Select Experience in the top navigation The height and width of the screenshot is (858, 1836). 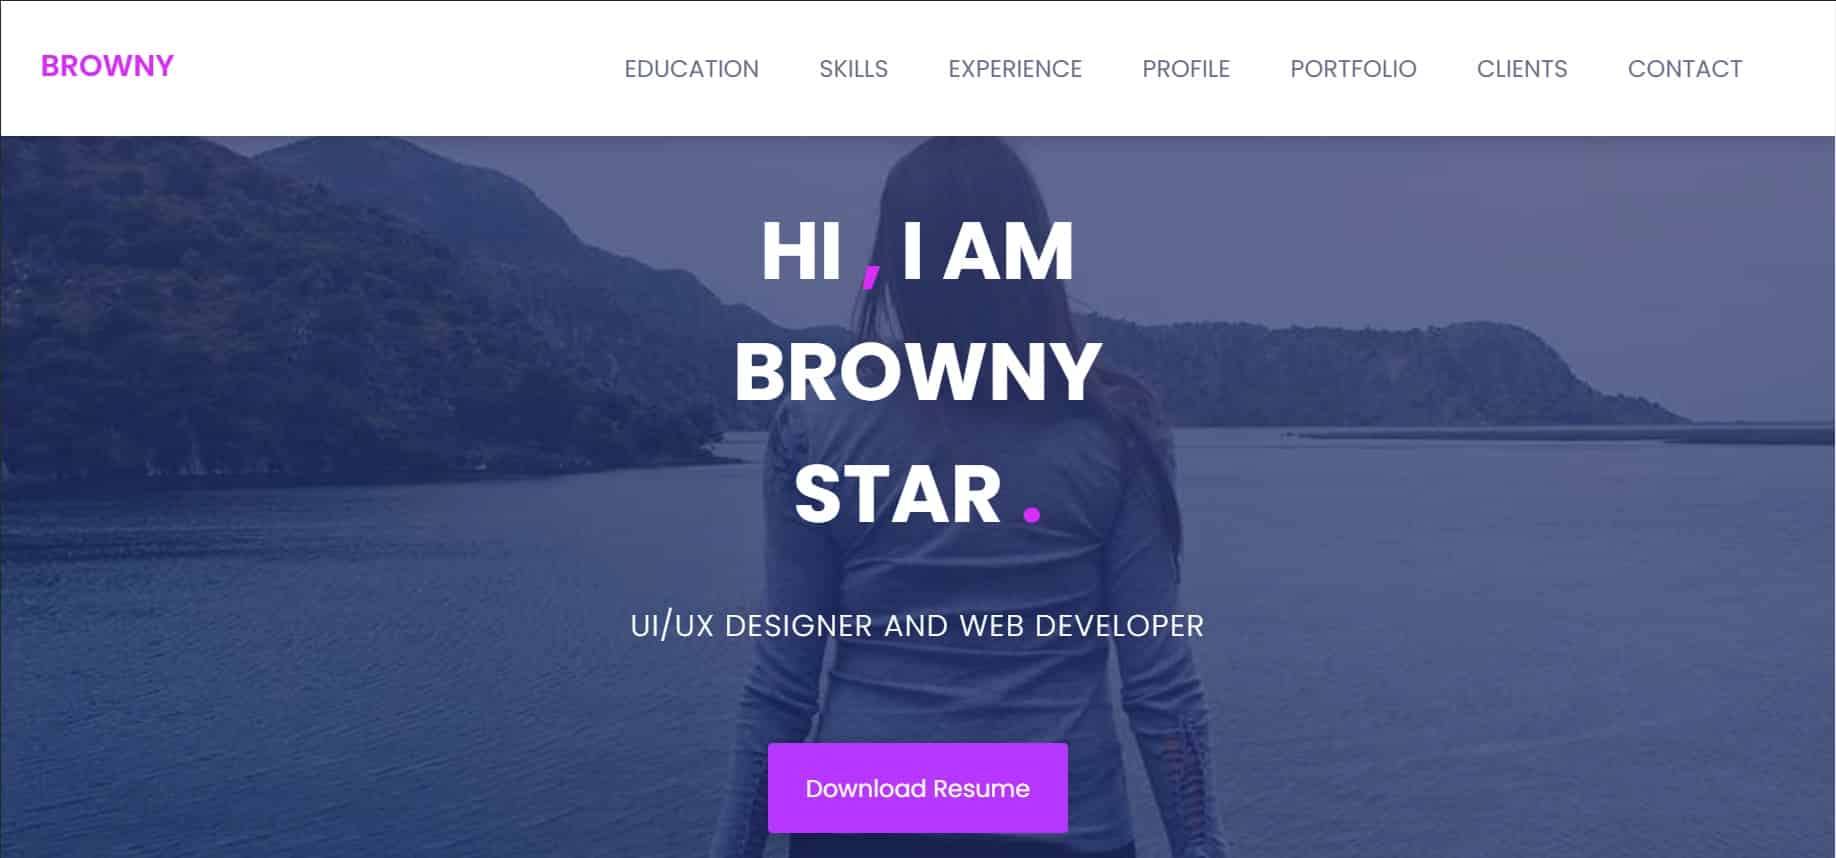click(x=1015, y=69)
